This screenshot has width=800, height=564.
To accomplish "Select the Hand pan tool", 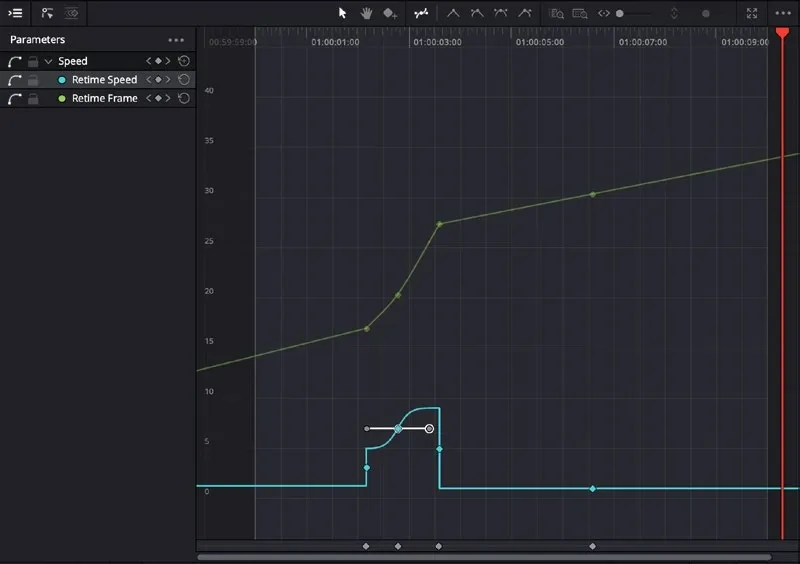I will (x=366, y=13).
